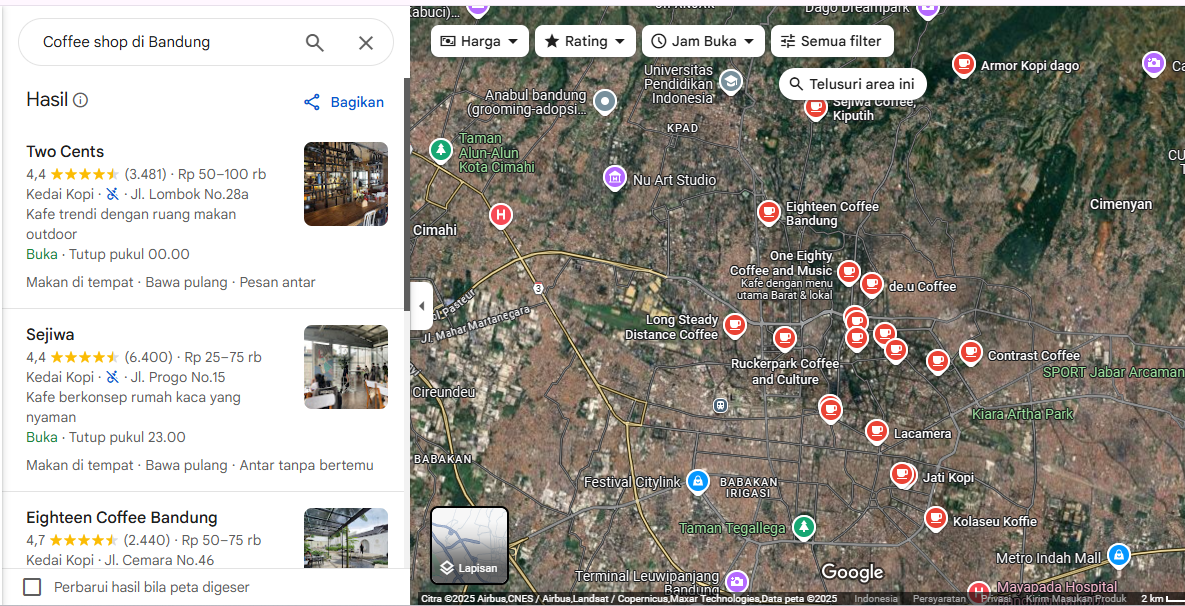Click the SPORT Jabar Arcamanik label
The height and width of the screenshot is (606, 1185).
click(1113, 372)
